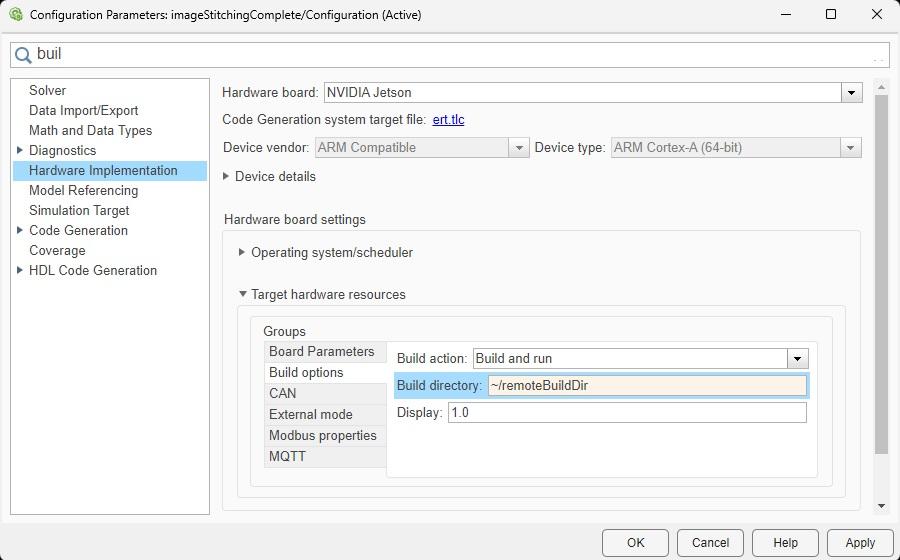
Task: Select Solver in the left pane
Action: [48, 91]
